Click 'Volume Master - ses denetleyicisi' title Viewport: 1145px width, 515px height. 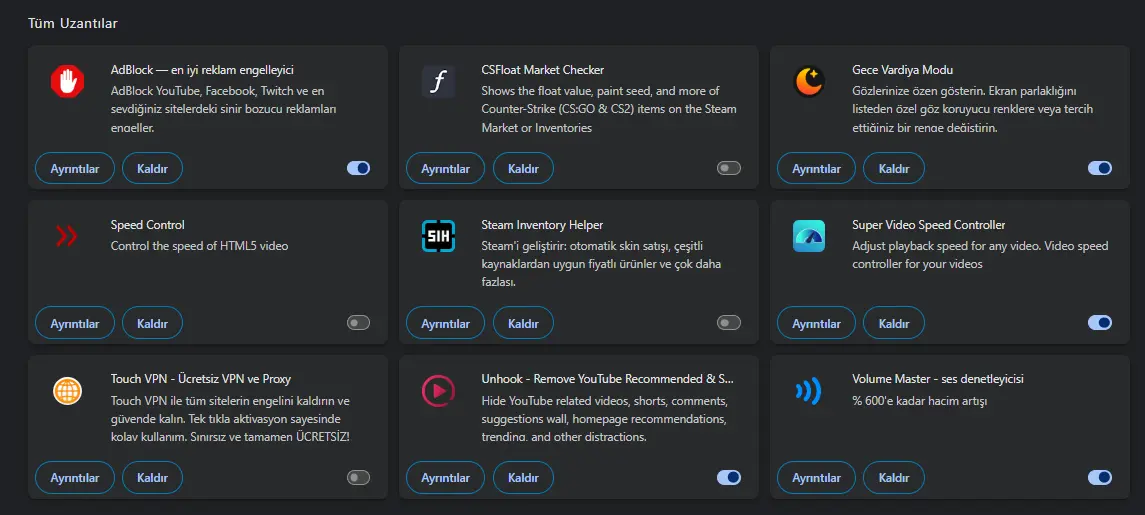(x=938, y=380)
